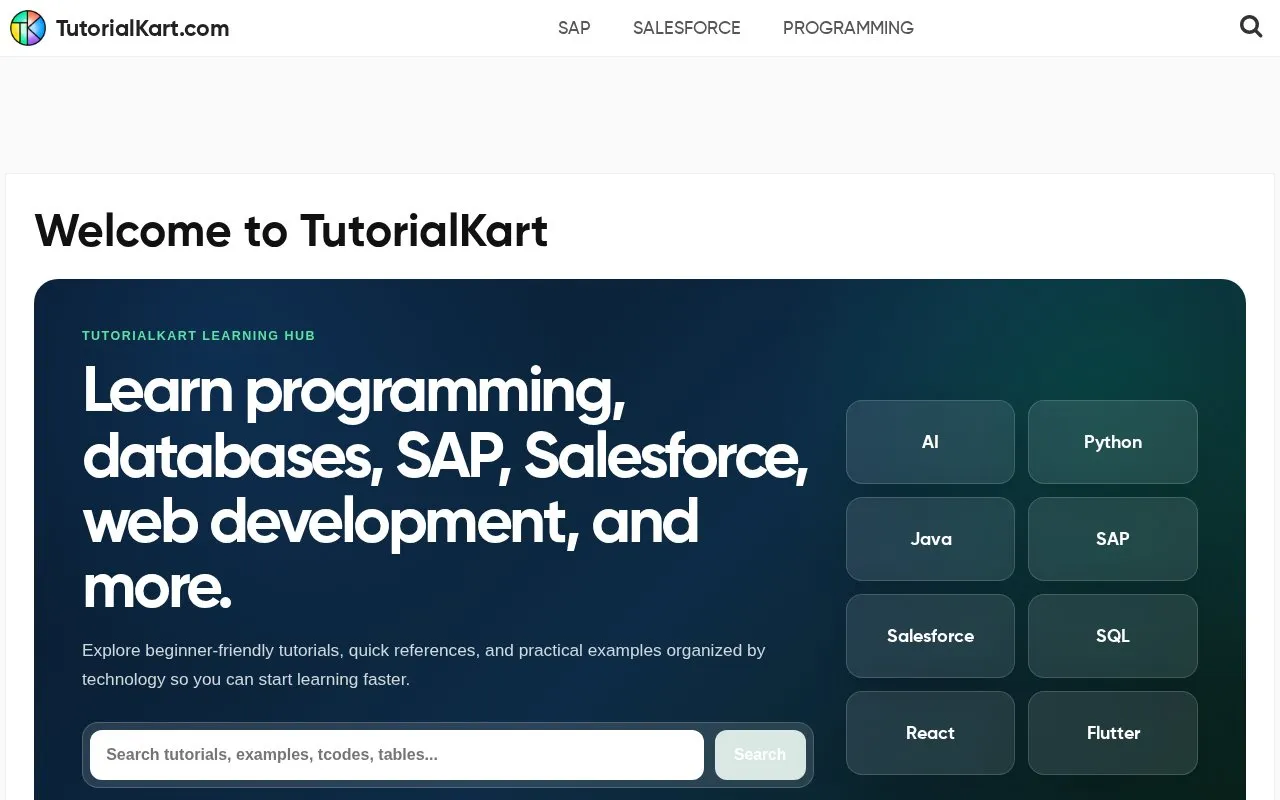This screenshot has height=800, width=1280.
Task: Click the Search button beside search box
Action: tap(760, 755)
